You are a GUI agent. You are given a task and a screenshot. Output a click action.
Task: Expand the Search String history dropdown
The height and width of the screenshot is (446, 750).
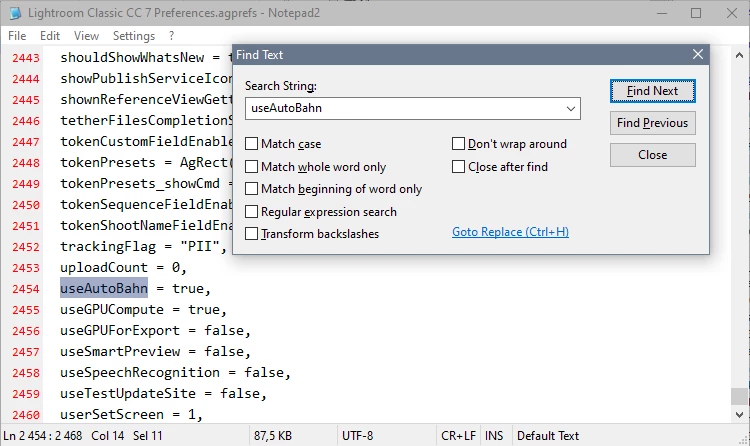571,109
